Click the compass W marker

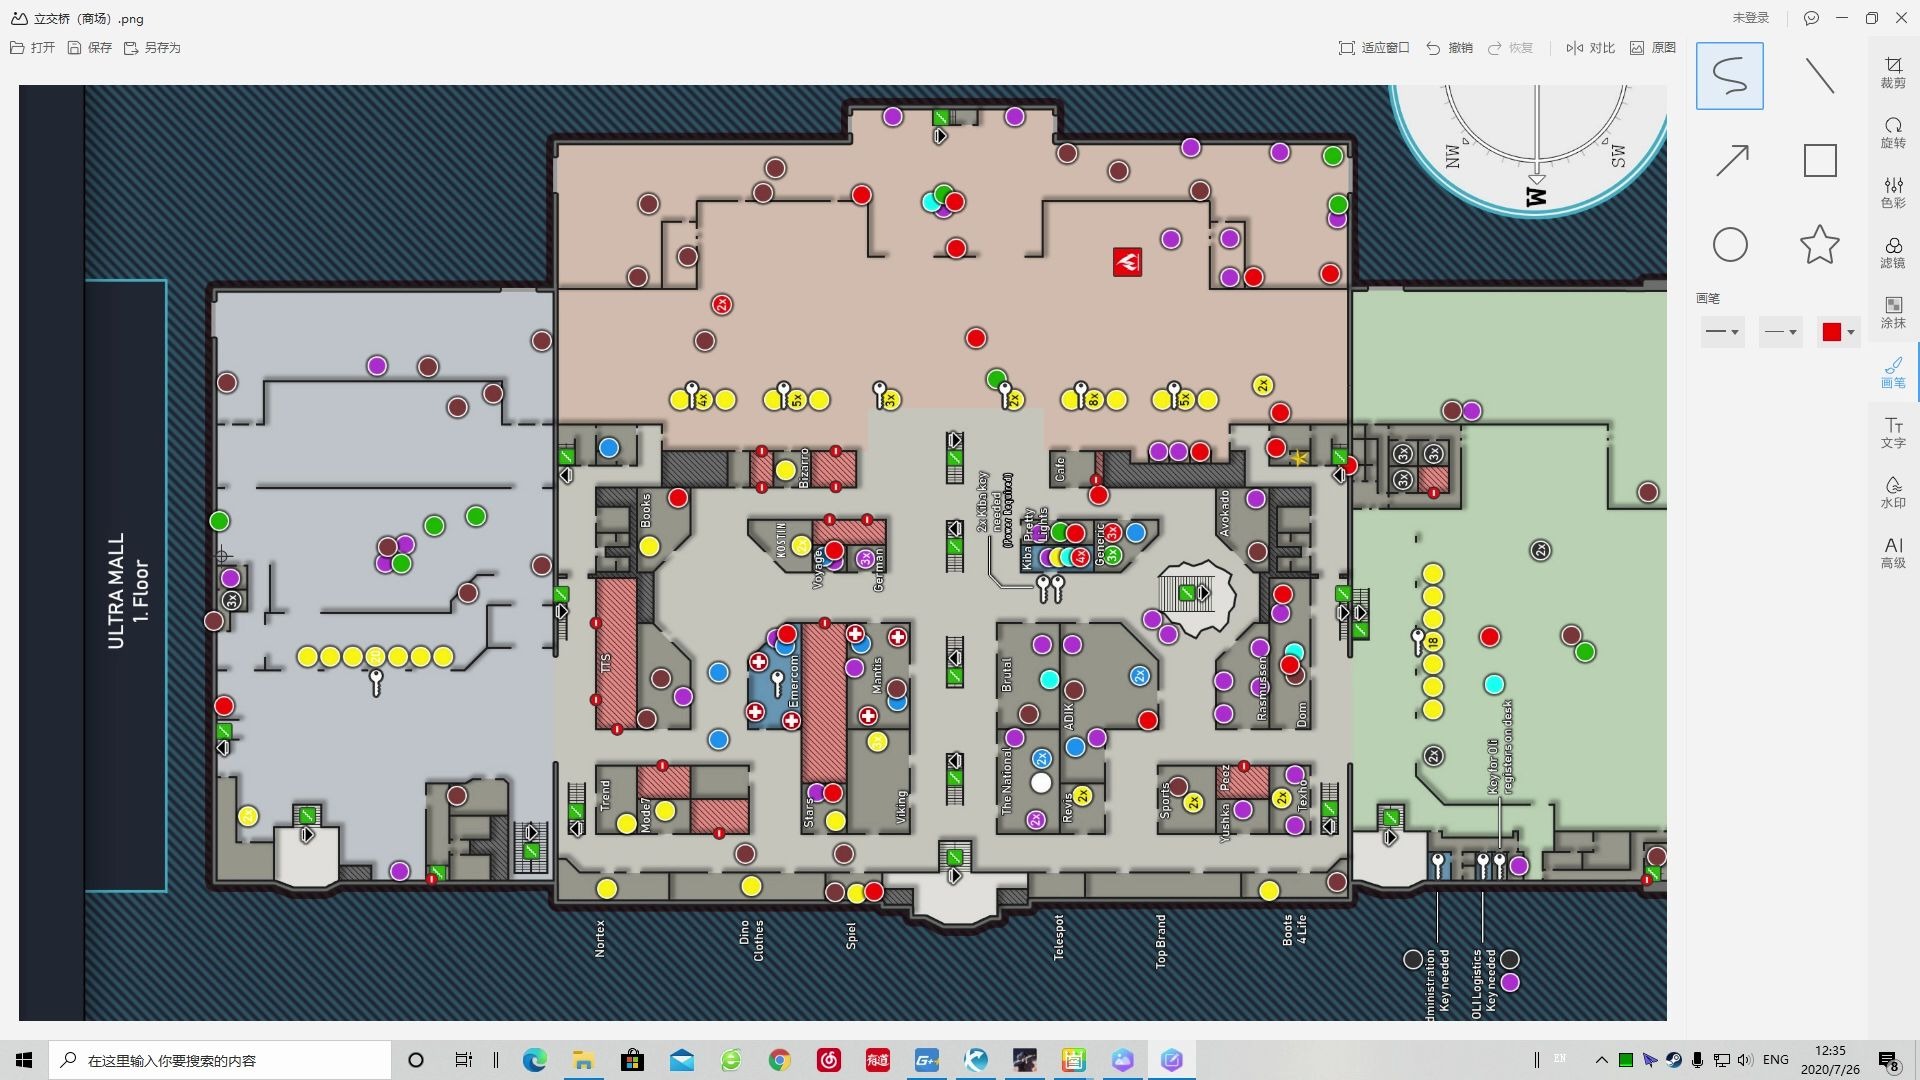[1536, 196]
